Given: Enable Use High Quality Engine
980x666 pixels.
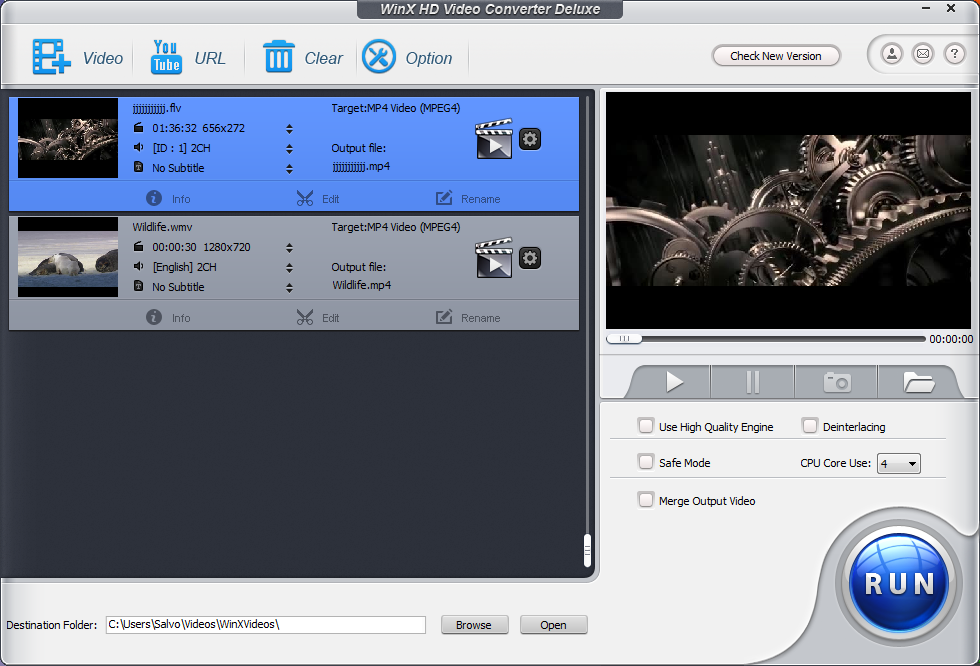Looking at the screenshot, I should (x=646, y=426).
